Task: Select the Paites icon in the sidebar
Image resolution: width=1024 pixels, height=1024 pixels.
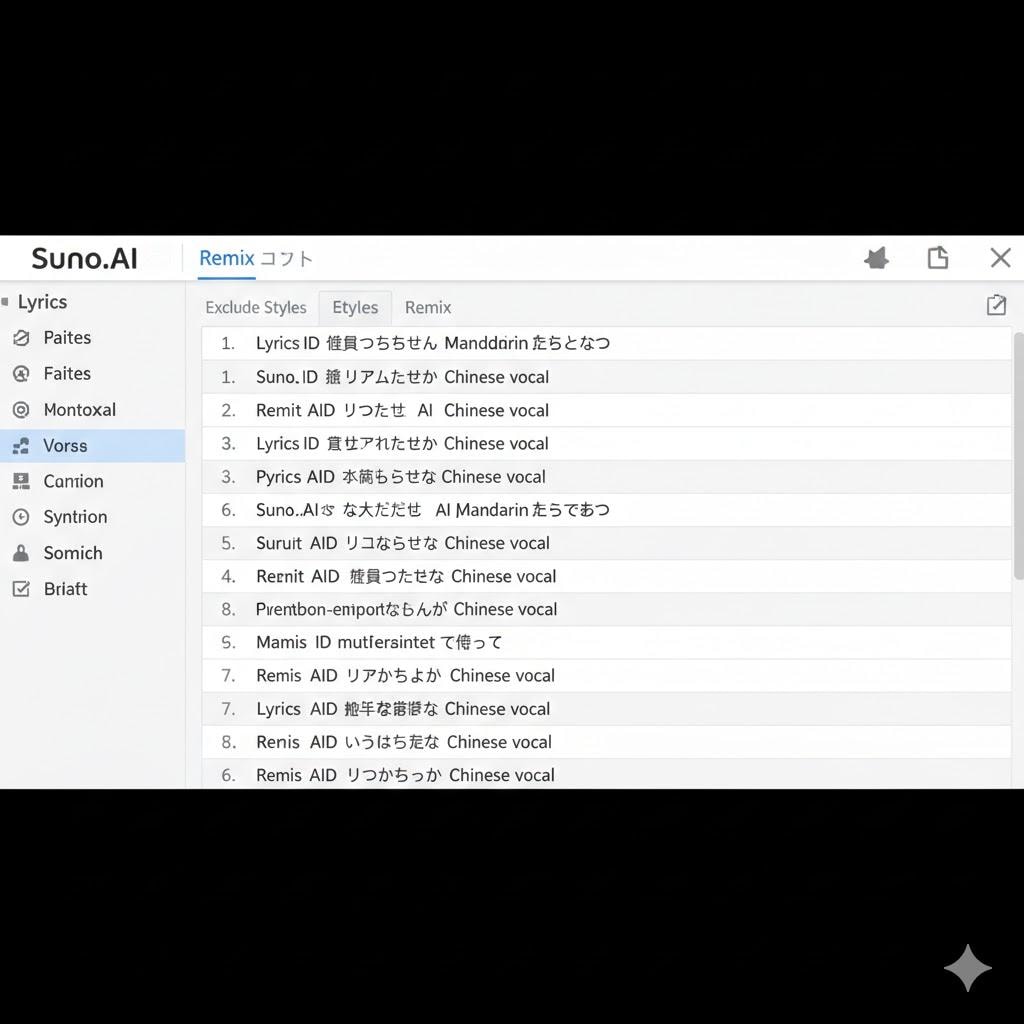Action: pos(22,338)
